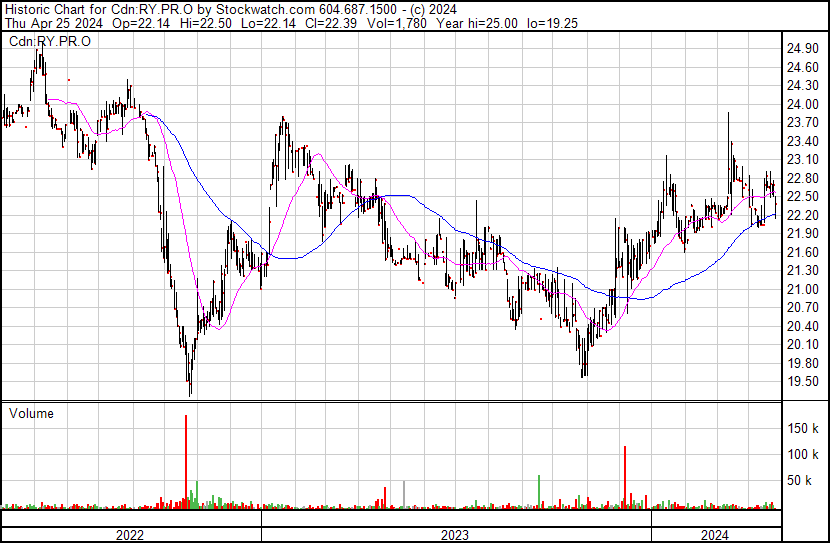Image resolution: width=830 pixels, height=543 pixels.
Task: Click the Cl=22.39 closing price value
Action: 331,23
